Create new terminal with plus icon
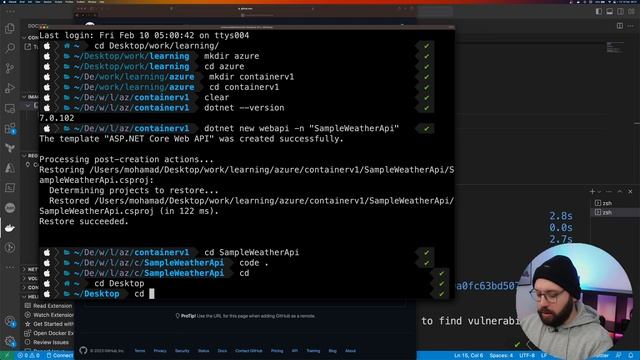Screen dimensions: 640x360 (592, 191)
